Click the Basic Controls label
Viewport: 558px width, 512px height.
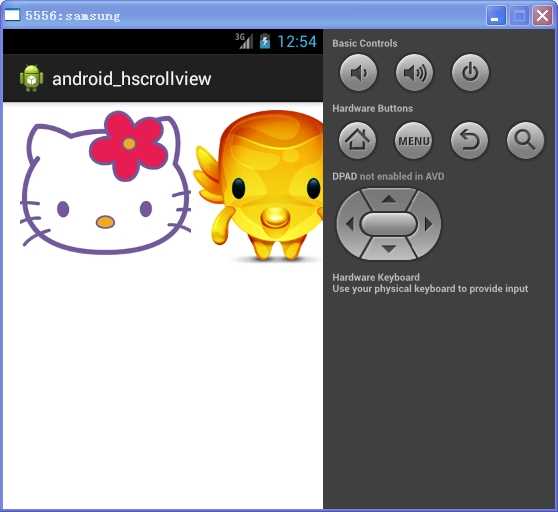pos(365,43)
